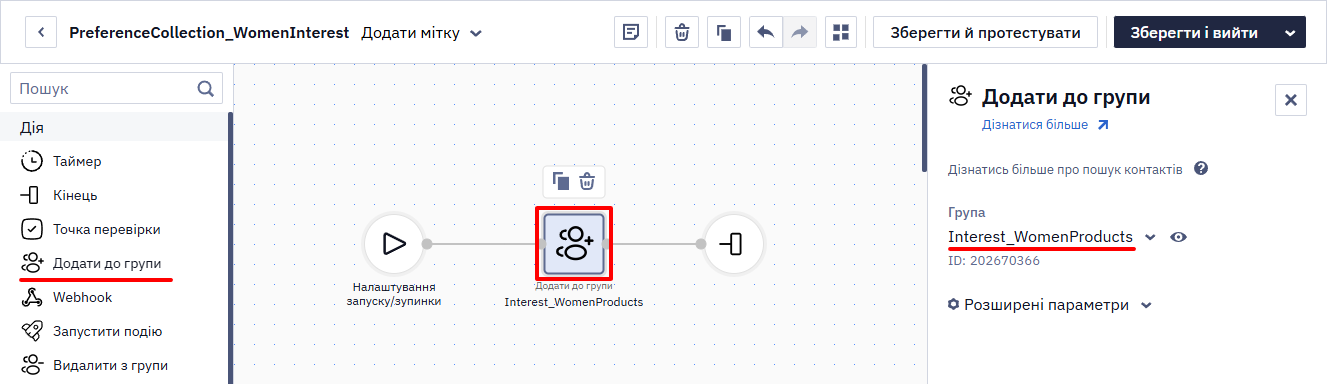Click the canvas vertical scrollbar
This screenshot has width=1327, height=384.
click(924, 119)
